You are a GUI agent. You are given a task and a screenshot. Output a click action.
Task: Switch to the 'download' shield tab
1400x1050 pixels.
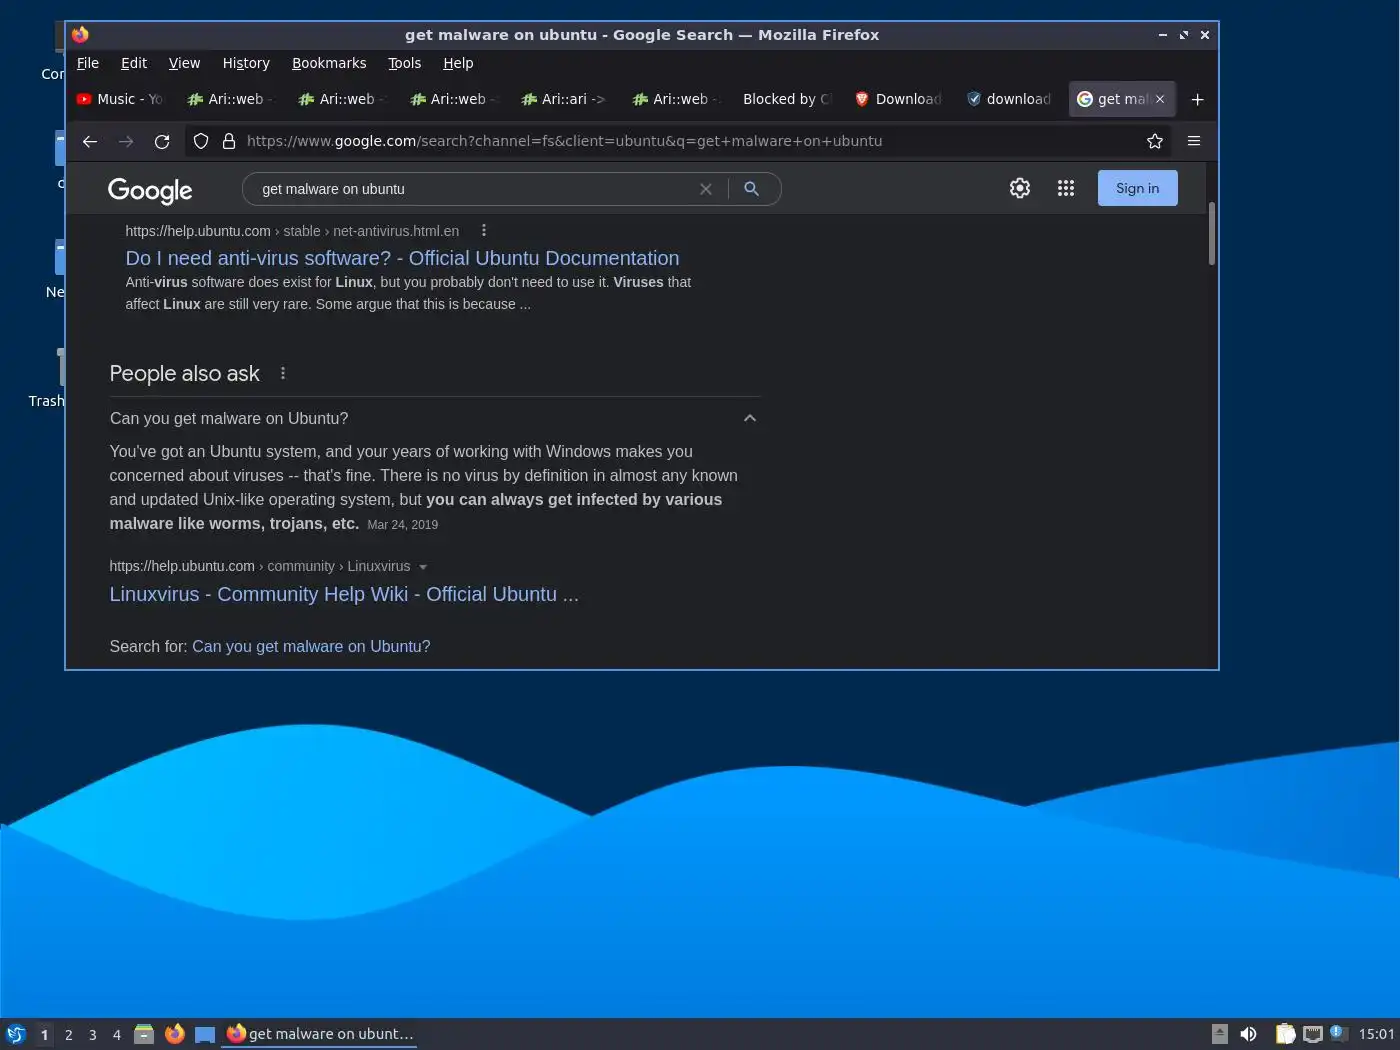tap(1009, 99)
